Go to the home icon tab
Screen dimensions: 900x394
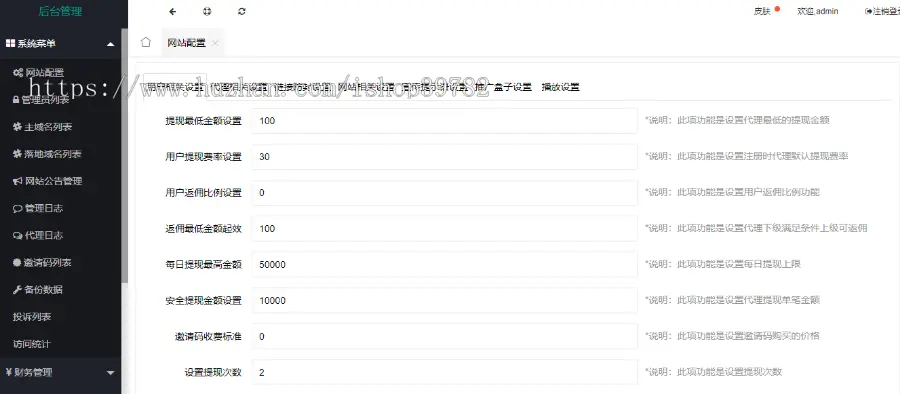coord(146,42)
